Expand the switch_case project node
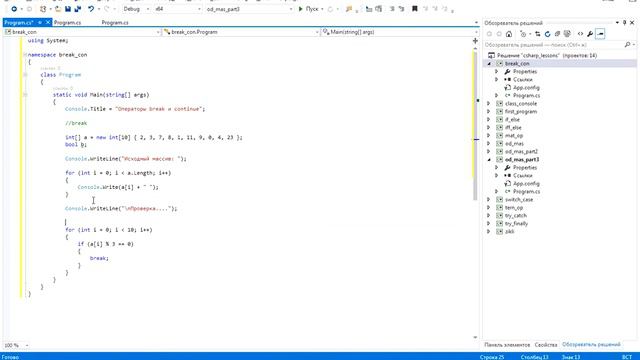The height and width of the screenshot is (360, 640). pos(489,200)
